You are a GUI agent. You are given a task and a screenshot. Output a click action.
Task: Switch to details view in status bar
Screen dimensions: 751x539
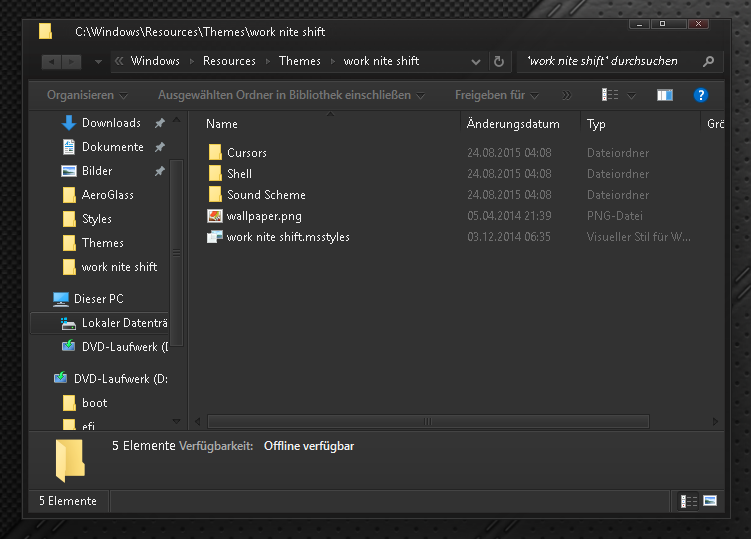pos(689,501)
